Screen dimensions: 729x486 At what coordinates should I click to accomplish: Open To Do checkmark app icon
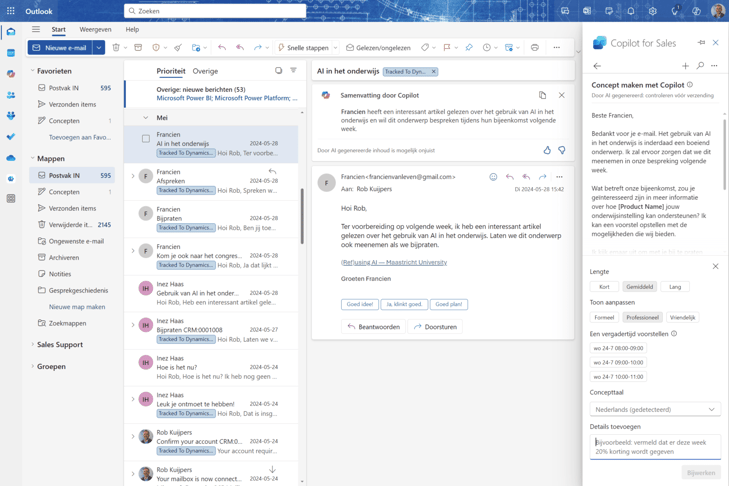tap(11, 137)
